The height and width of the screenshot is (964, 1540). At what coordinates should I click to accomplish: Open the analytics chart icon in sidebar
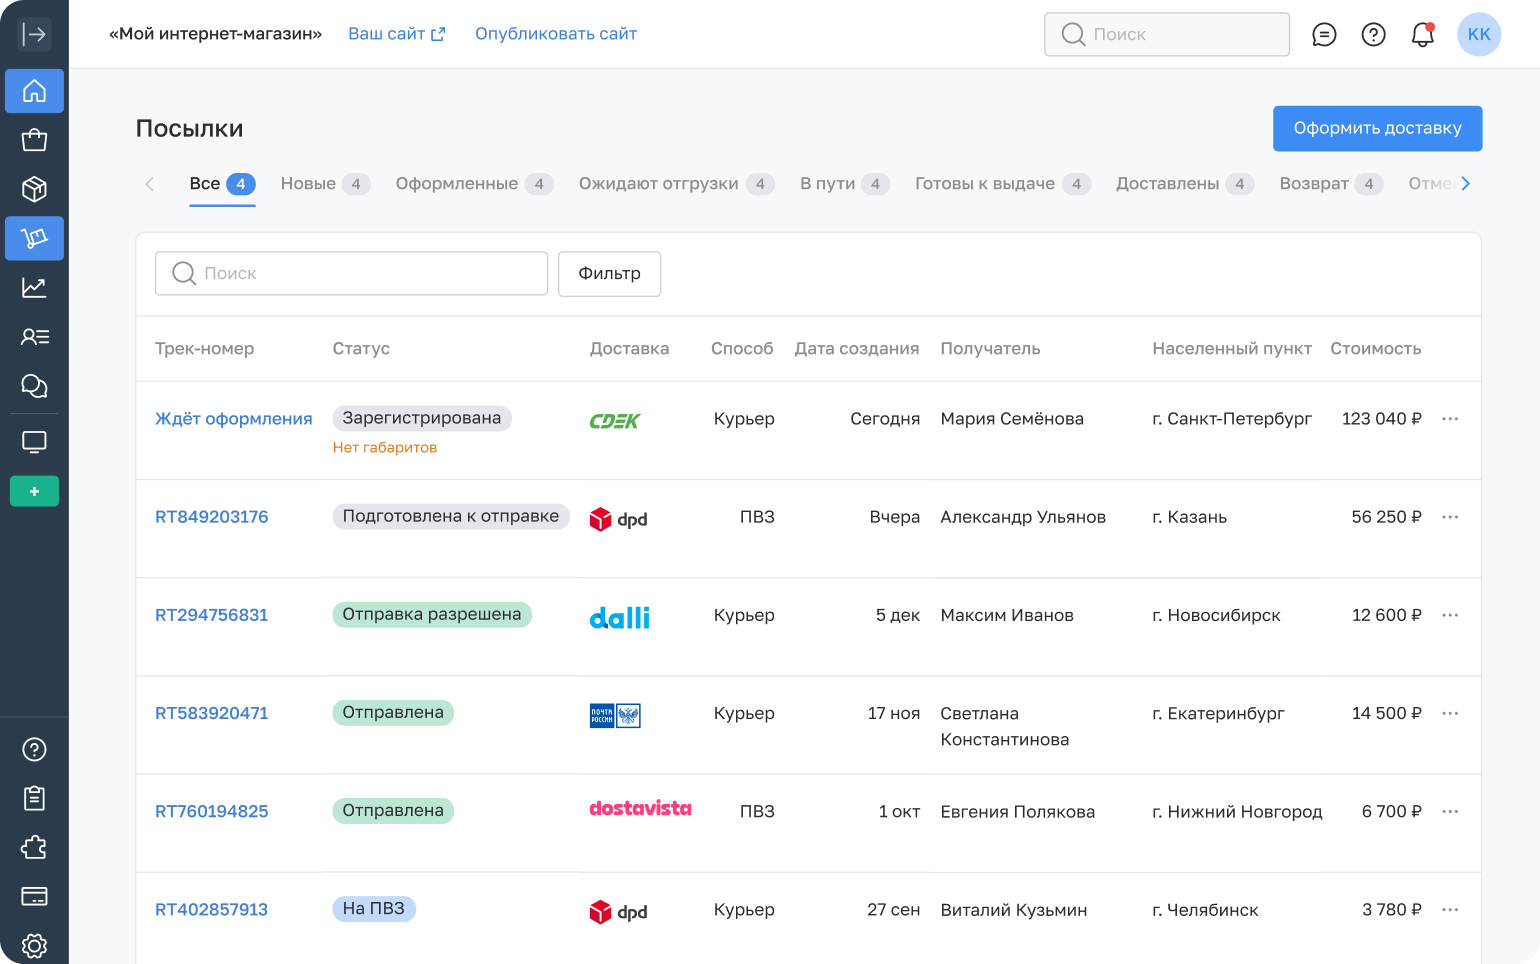click(x=34, y=288)
